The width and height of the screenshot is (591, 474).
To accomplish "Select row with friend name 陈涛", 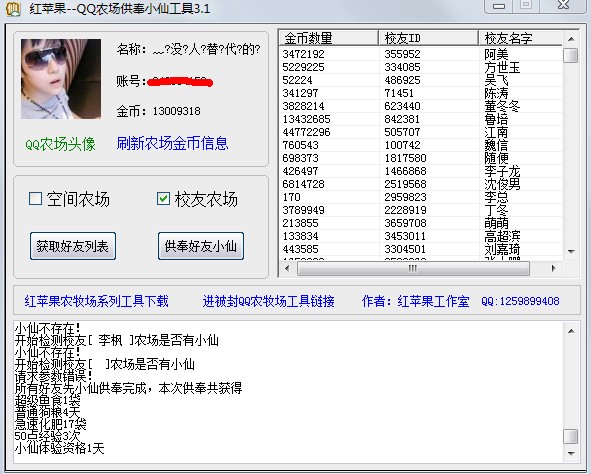I will click(421, 93).
